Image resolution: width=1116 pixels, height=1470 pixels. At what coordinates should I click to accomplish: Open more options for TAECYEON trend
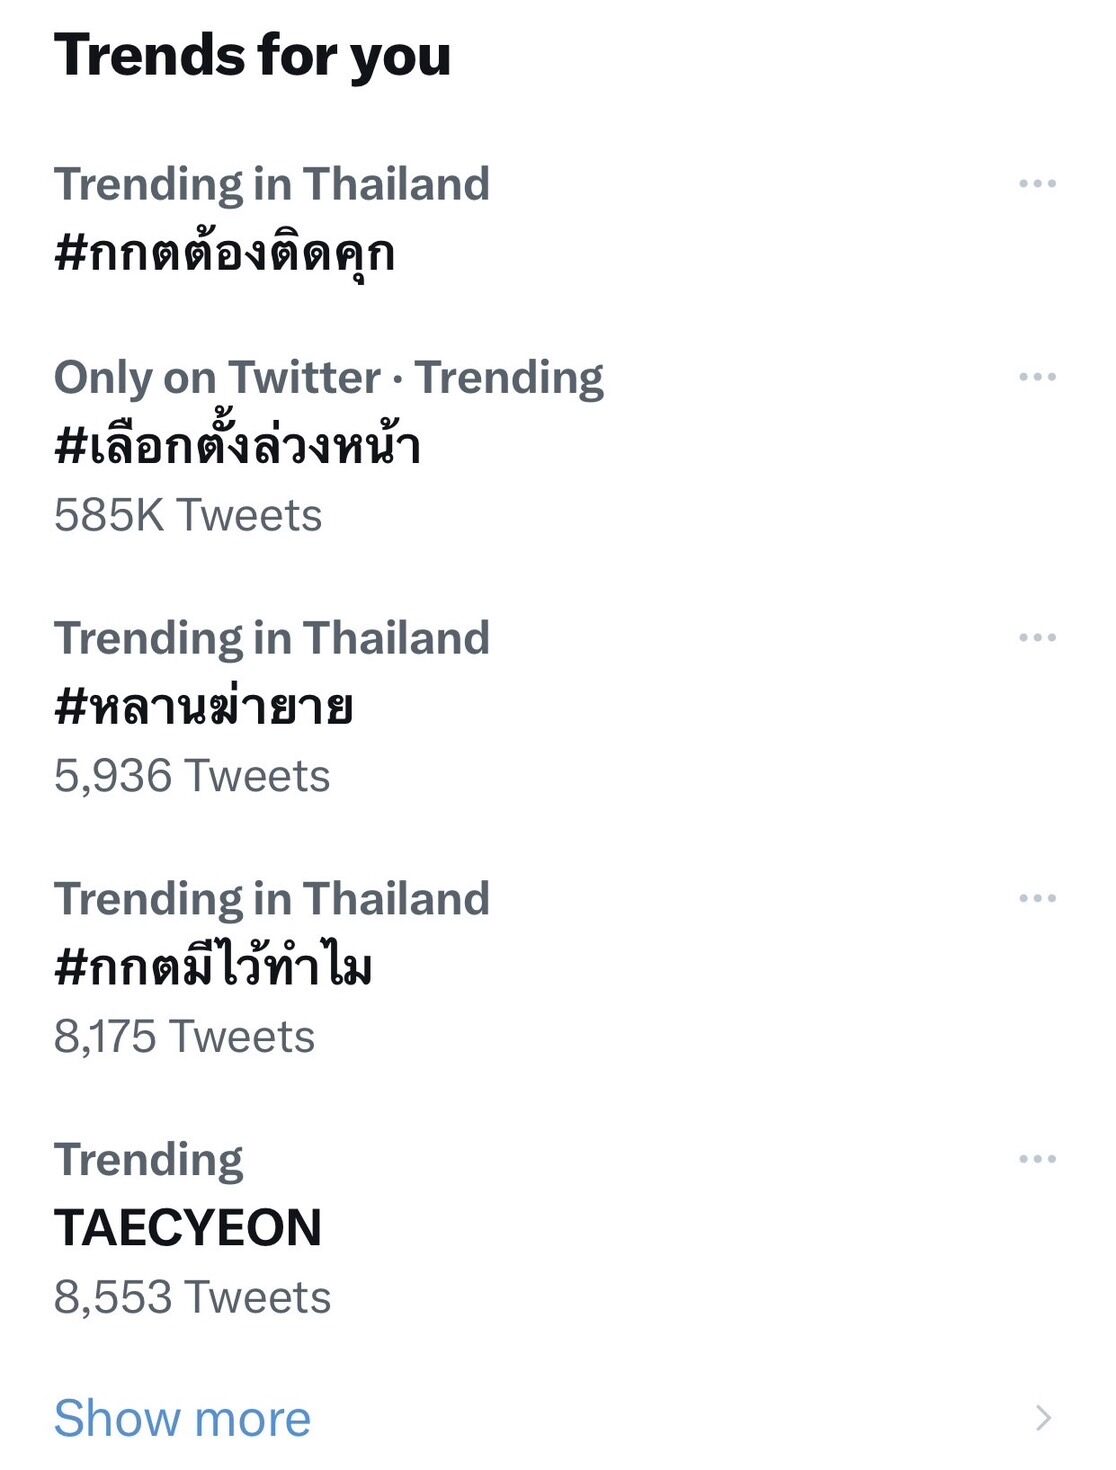(x=1037, y=1159)
